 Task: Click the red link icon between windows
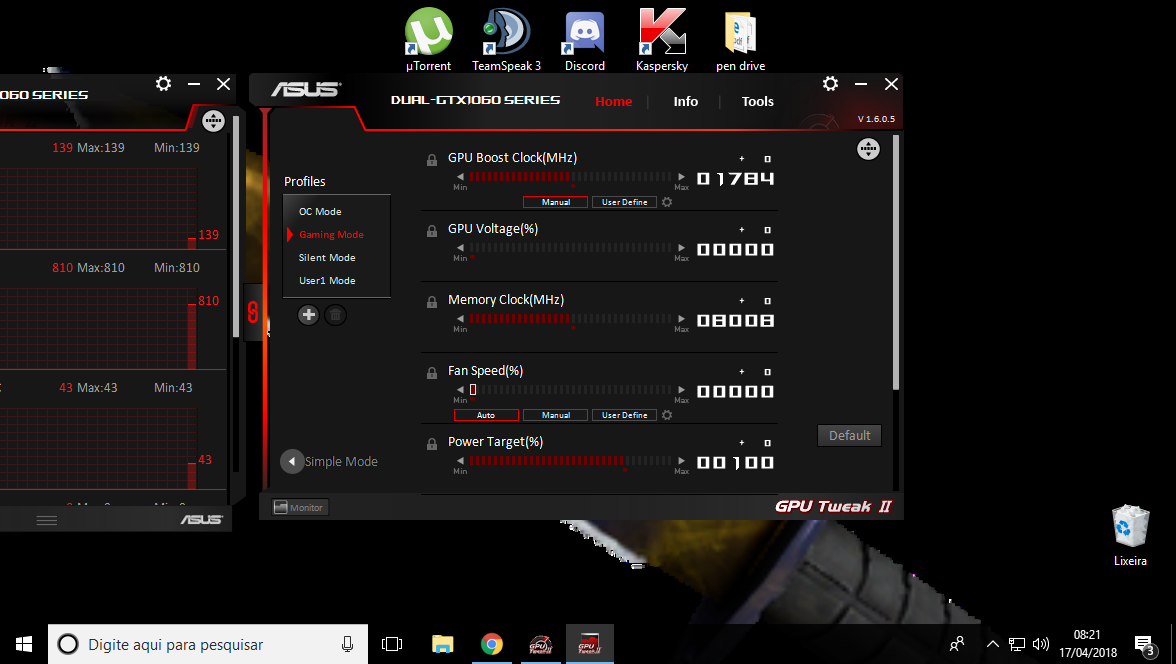coord(254,312)
